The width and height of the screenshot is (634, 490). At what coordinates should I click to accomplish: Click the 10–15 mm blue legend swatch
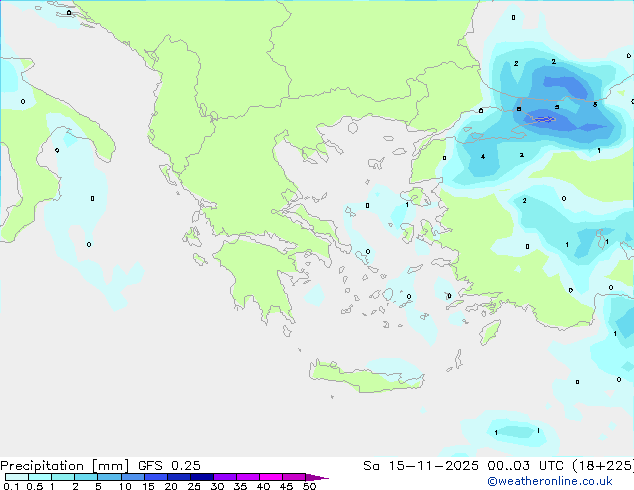[132, 477]
